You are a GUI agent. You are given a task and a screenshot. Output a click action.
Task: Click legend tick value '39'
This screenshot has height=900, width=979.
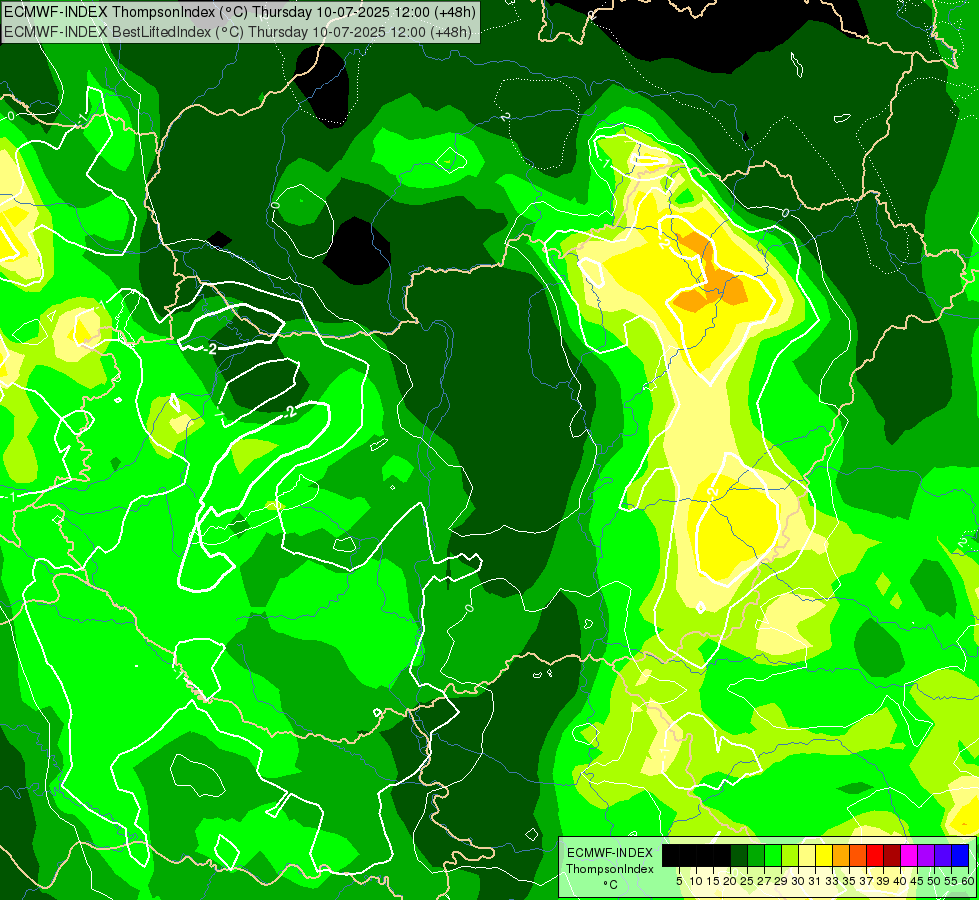click(x=883, y=881)
